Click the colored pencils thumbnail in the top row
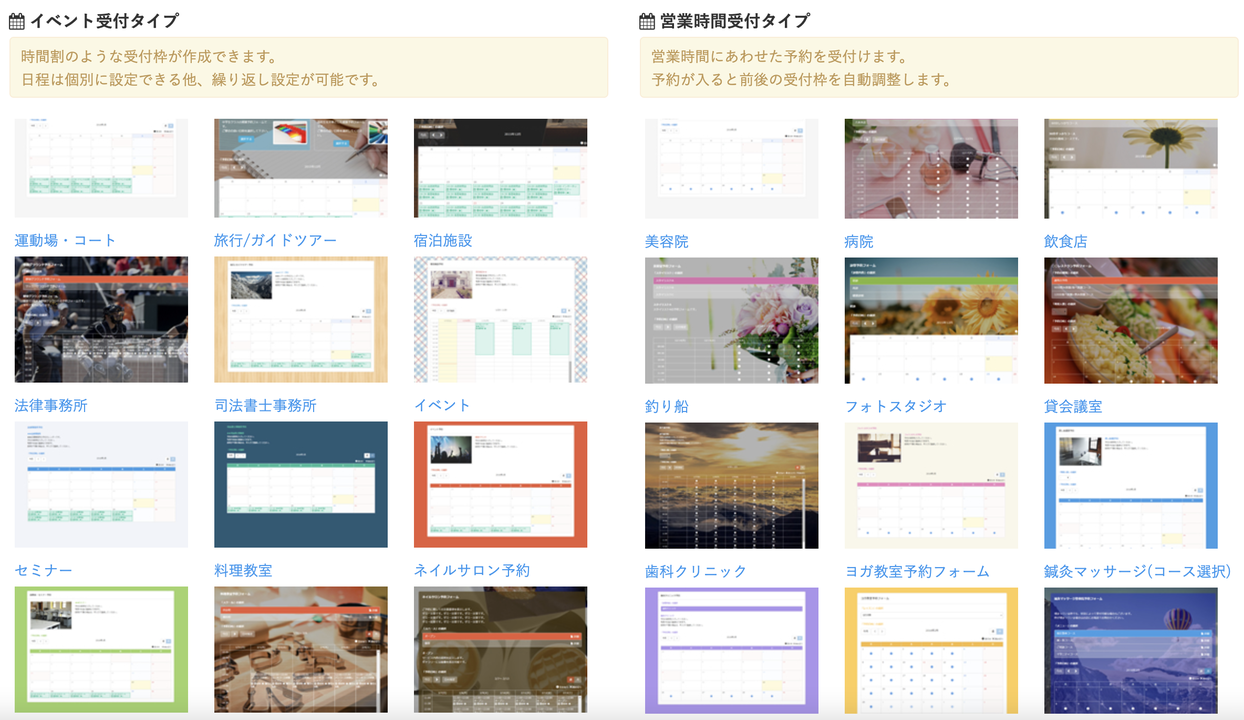Viewport: 1244px width, 720px height. pos(301,168)
